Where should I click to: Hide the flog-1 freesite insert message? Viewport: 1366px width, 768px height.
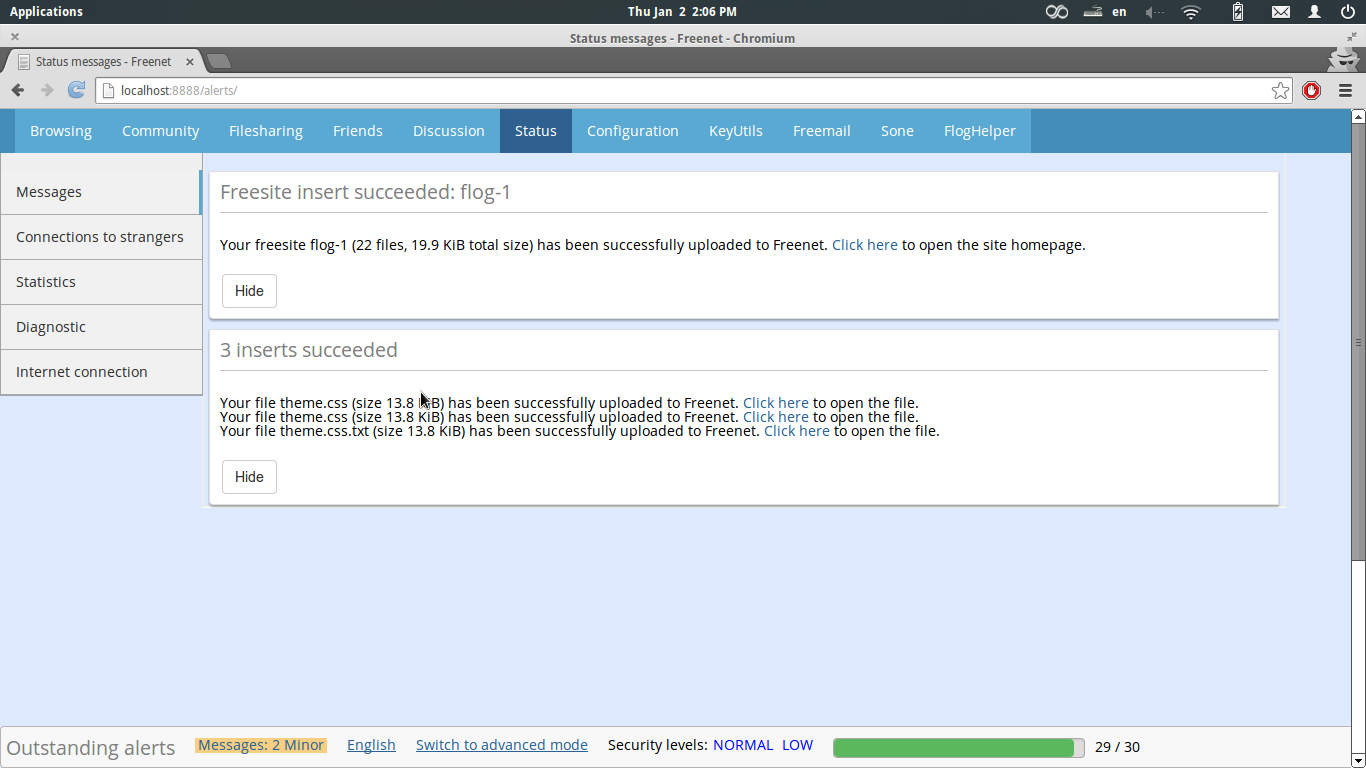(x=249, y=291)
